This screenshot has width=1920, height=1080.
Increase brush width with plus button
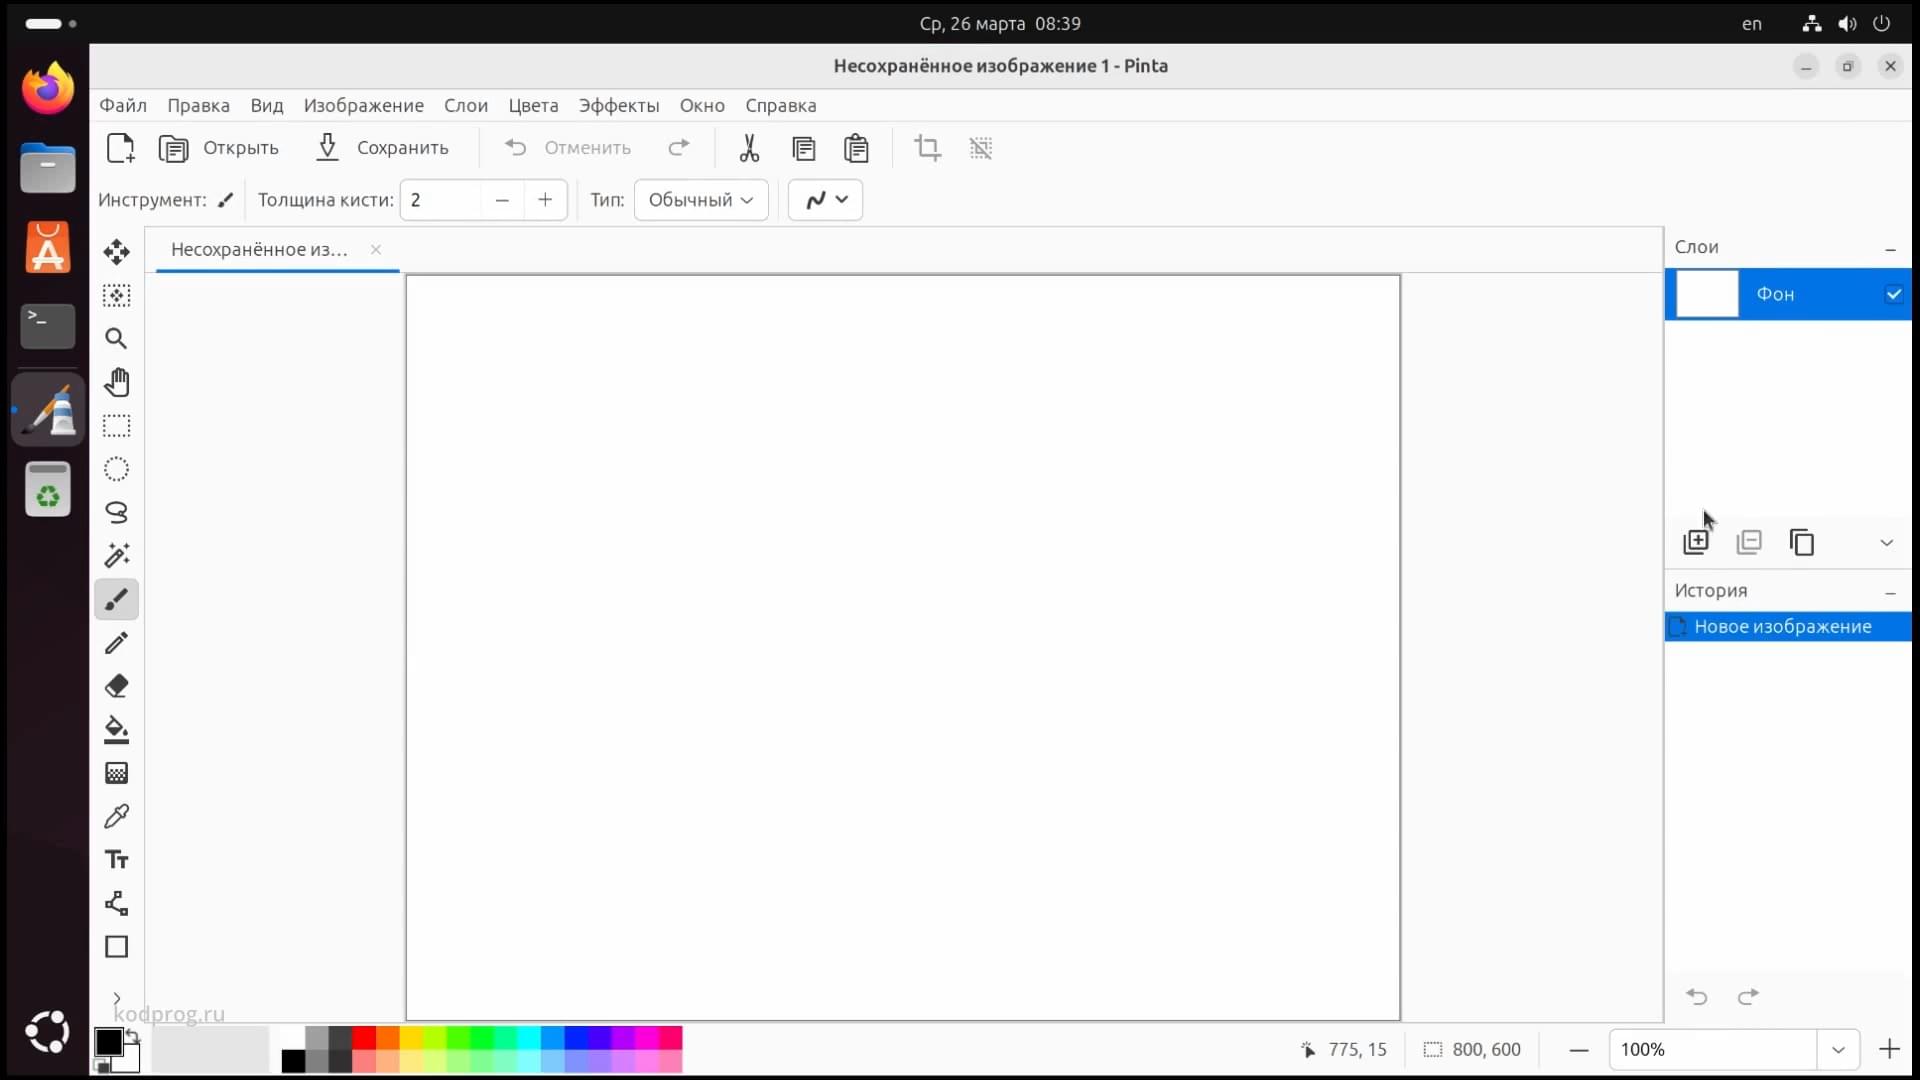[x=545, y=200]
